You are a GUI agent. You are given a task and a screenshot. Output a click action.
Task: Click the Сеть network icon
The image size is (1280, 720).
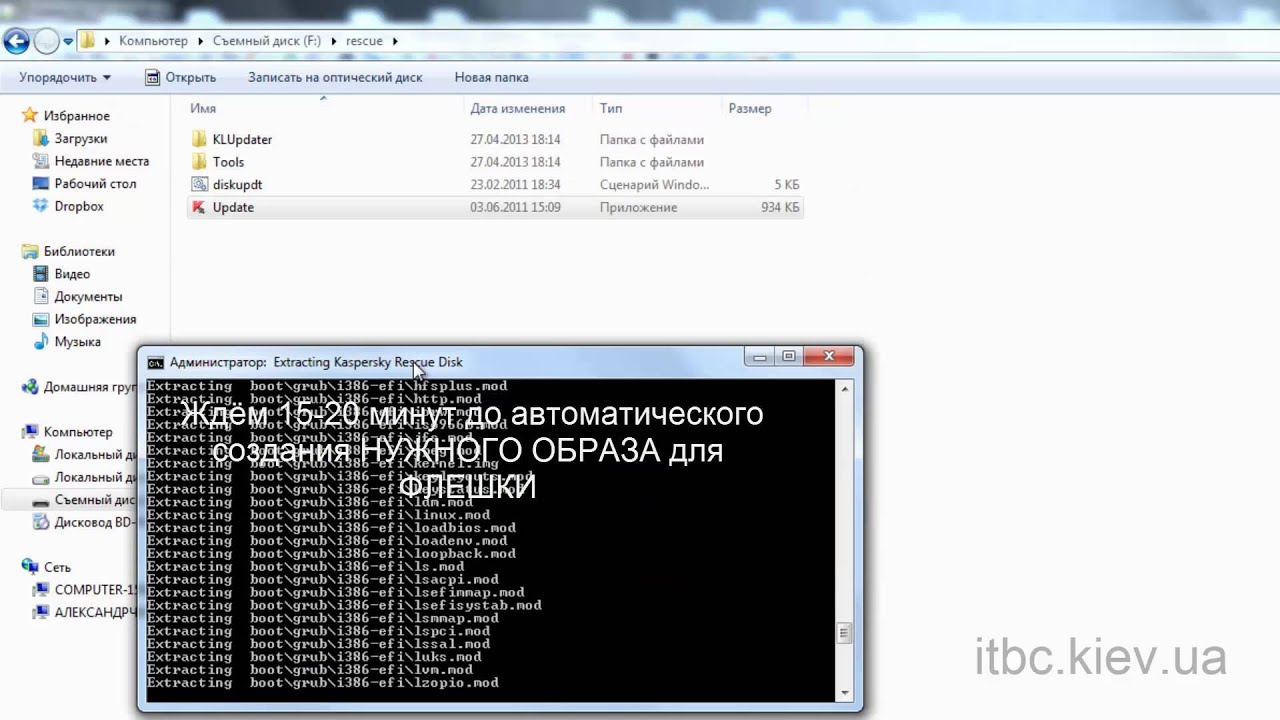coord(30,567)
